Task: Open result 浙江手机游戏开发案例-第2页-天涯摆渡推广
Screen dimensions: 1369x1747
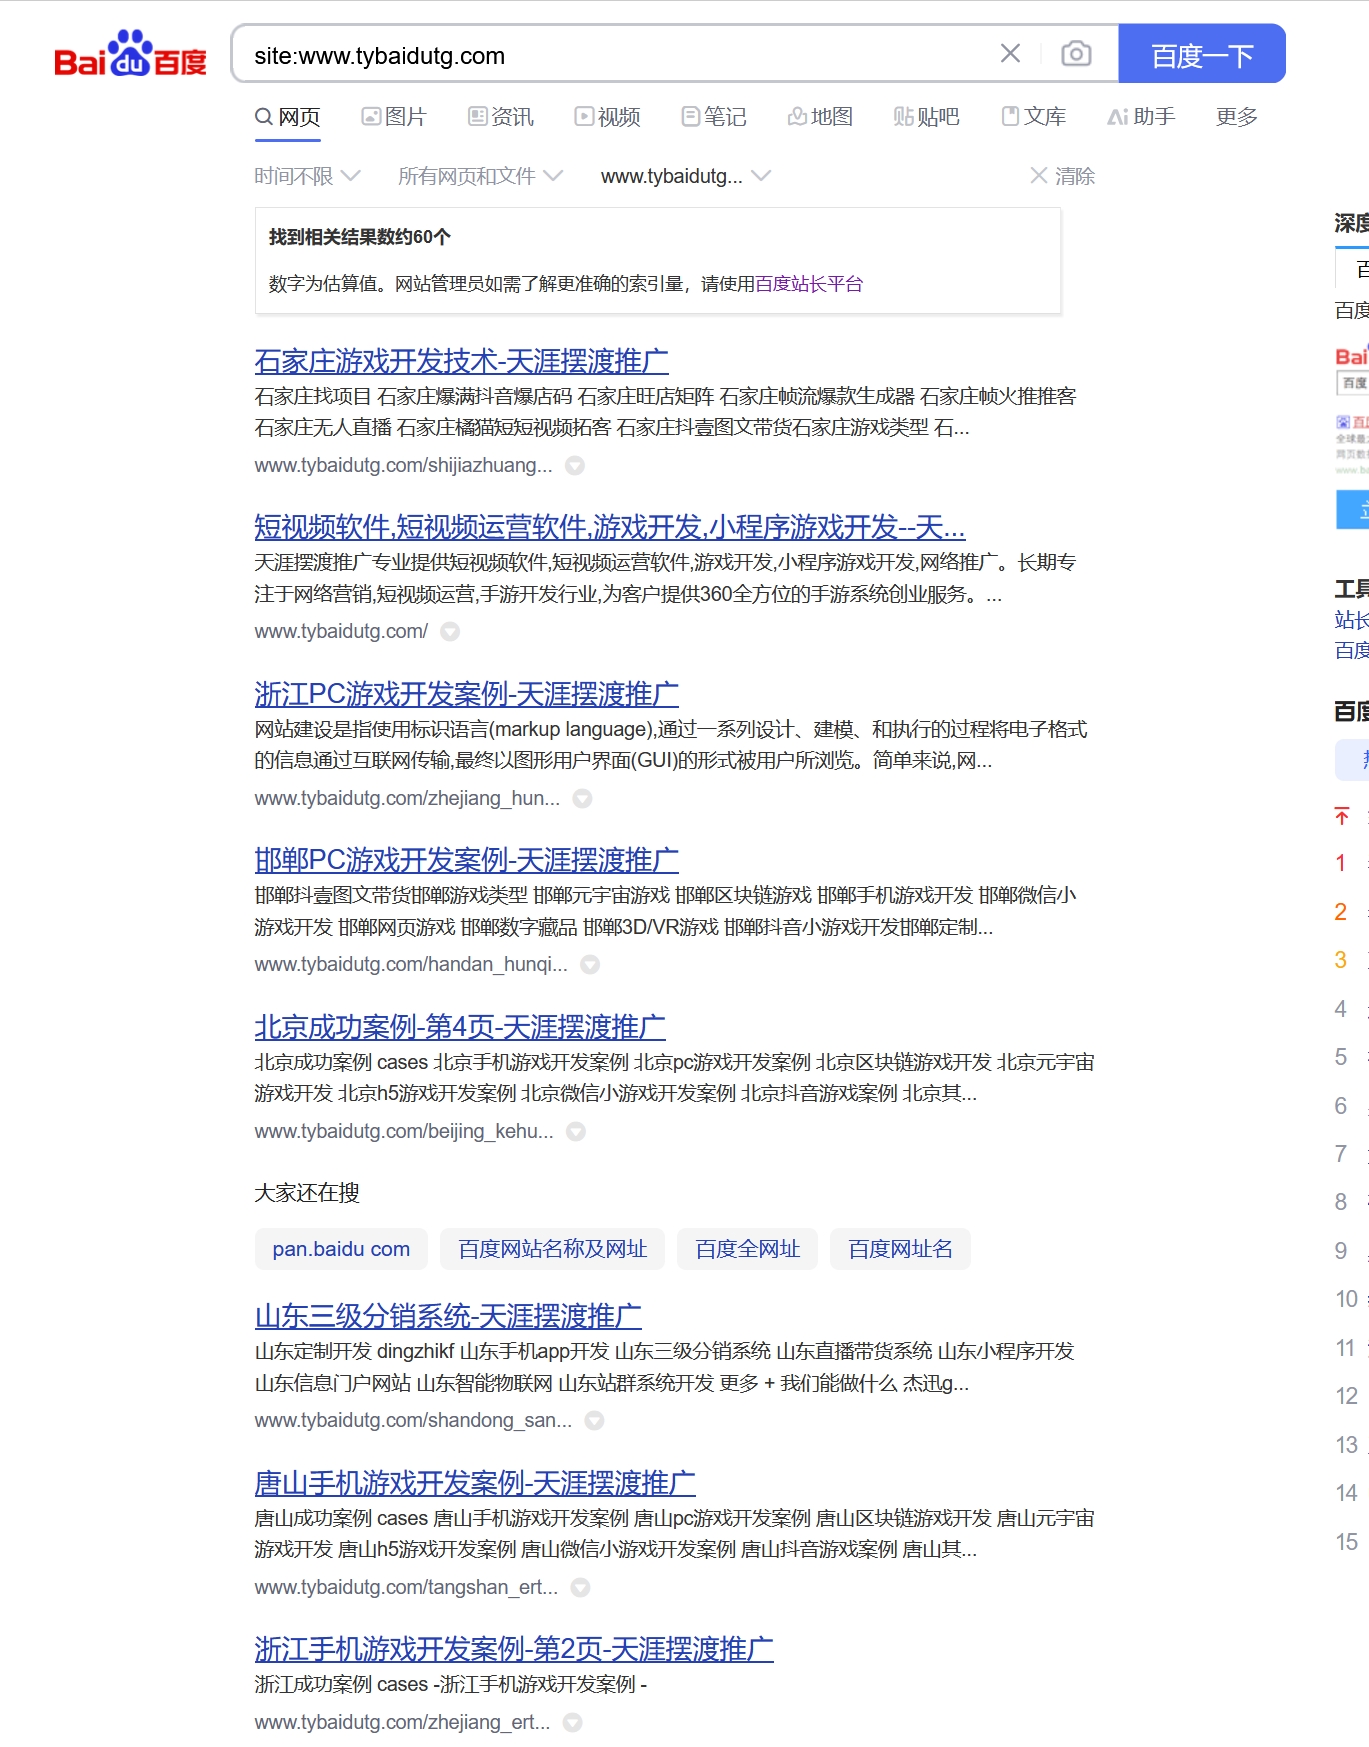Action: coord(514,1649)
